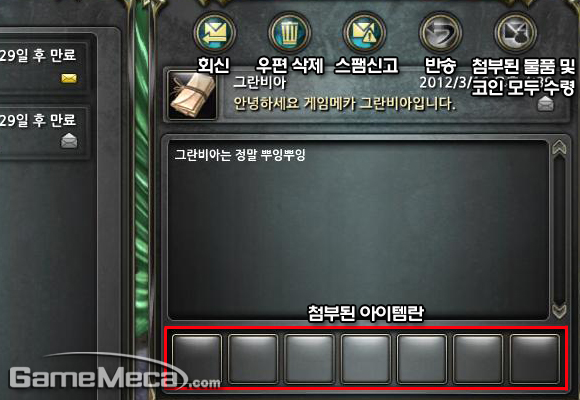Click the Report Spam (스팸신고) icon

(x=364, y=33)
